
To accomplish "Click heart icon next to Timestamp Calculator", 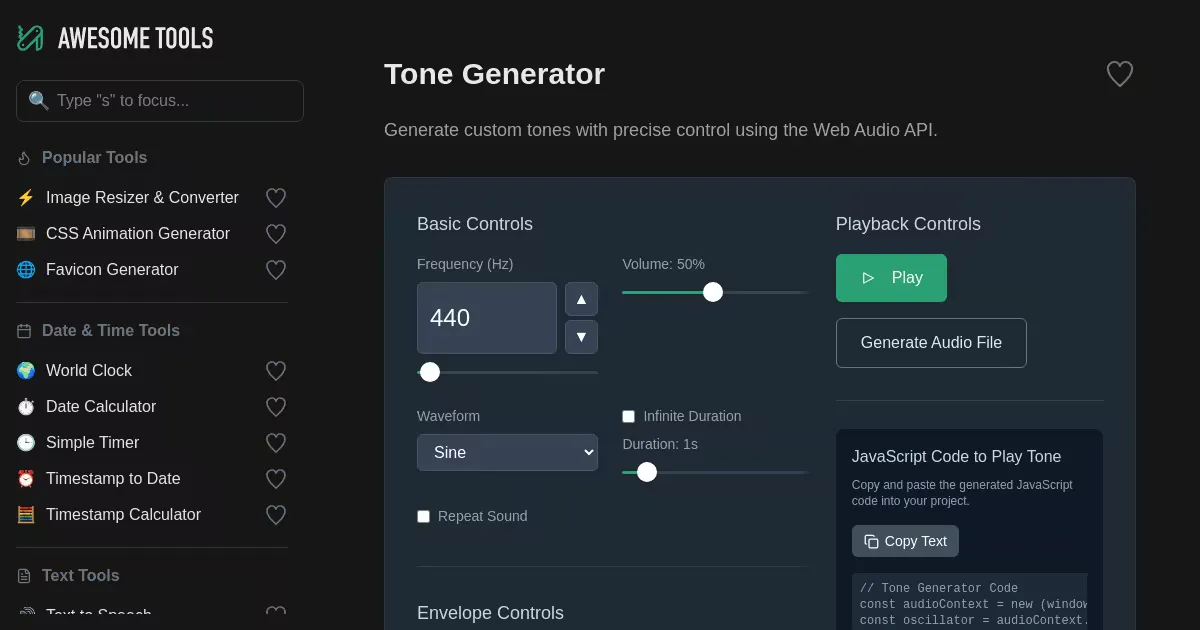I will [276, 515].
